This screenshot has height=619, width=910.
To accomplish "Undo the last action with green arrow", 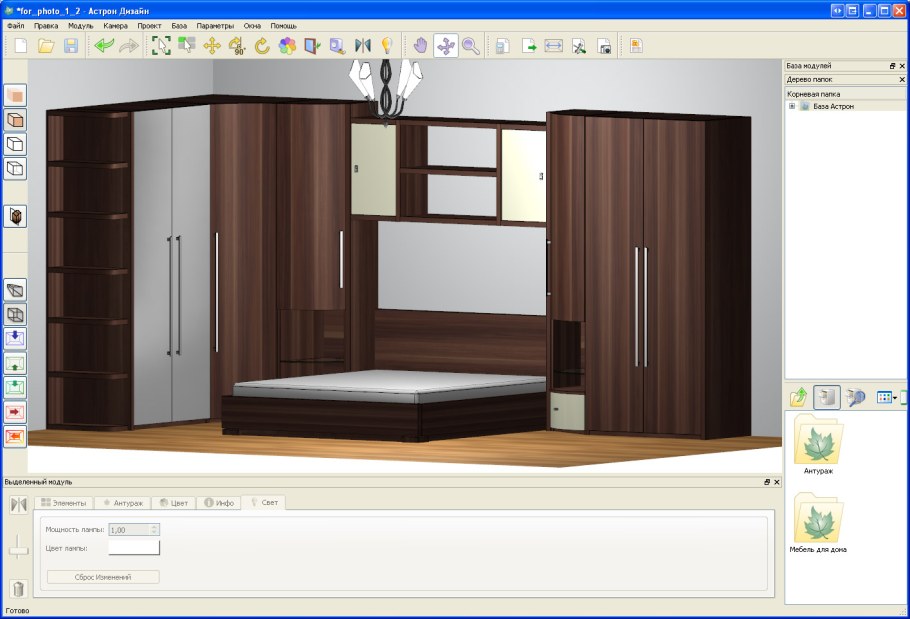I will [104, 45].
